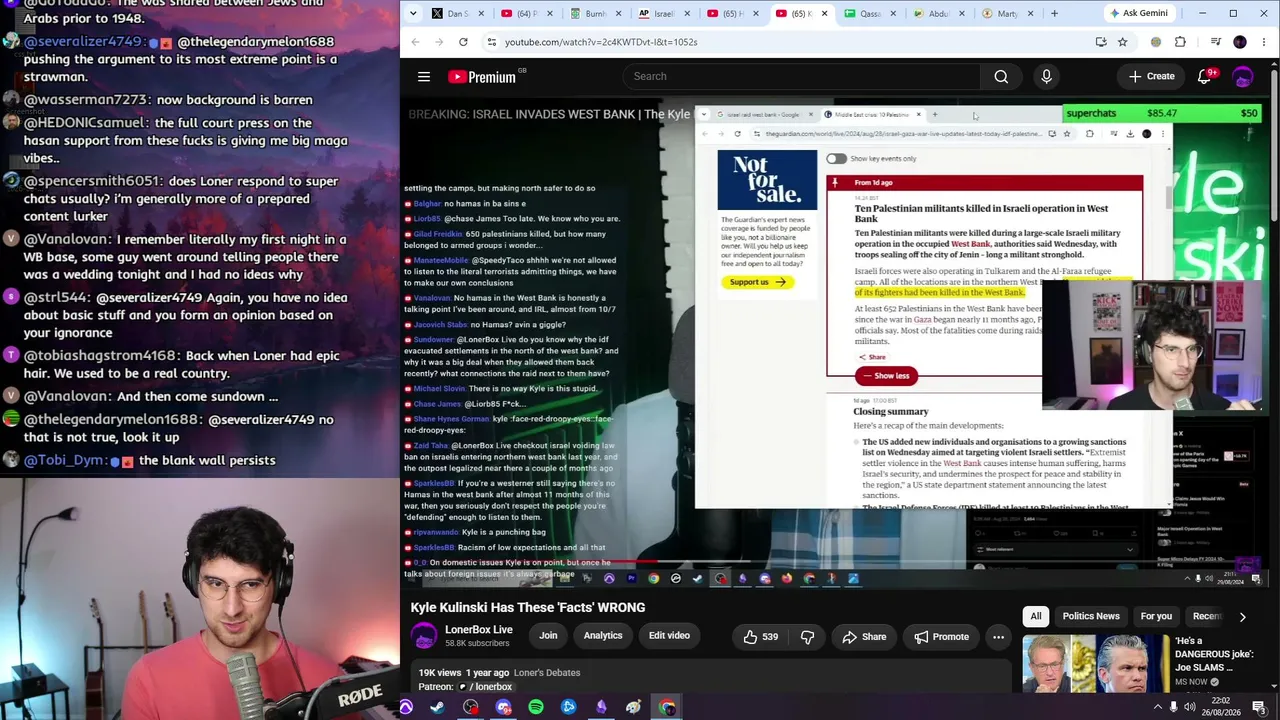Open Spotify from the taskbar

pos(536,708)
